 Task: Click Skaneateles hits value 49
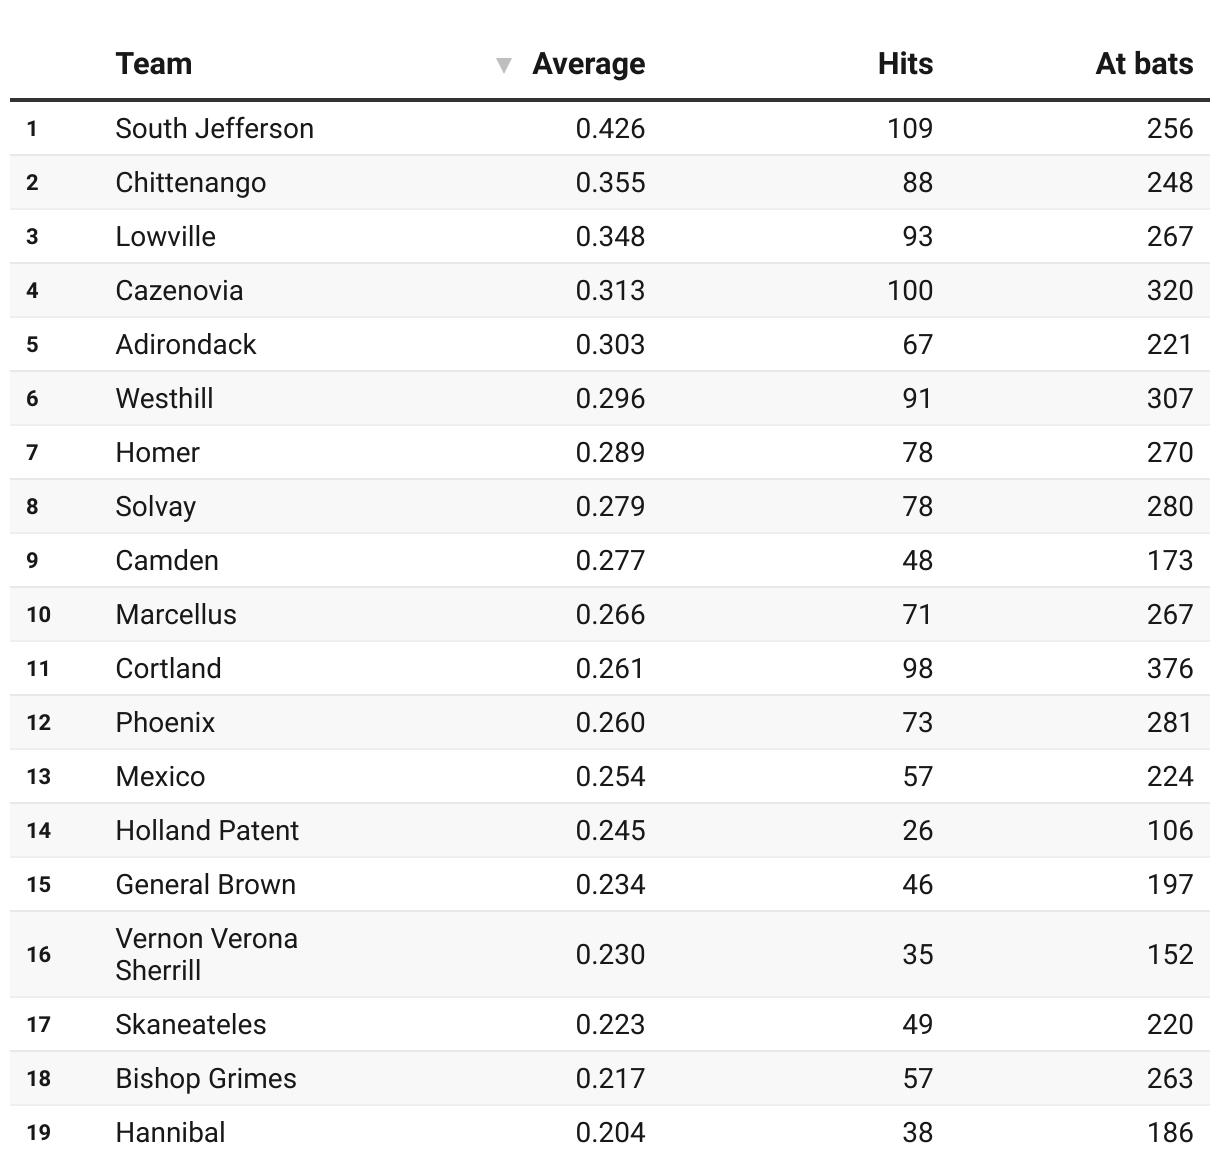point(917,1025)
